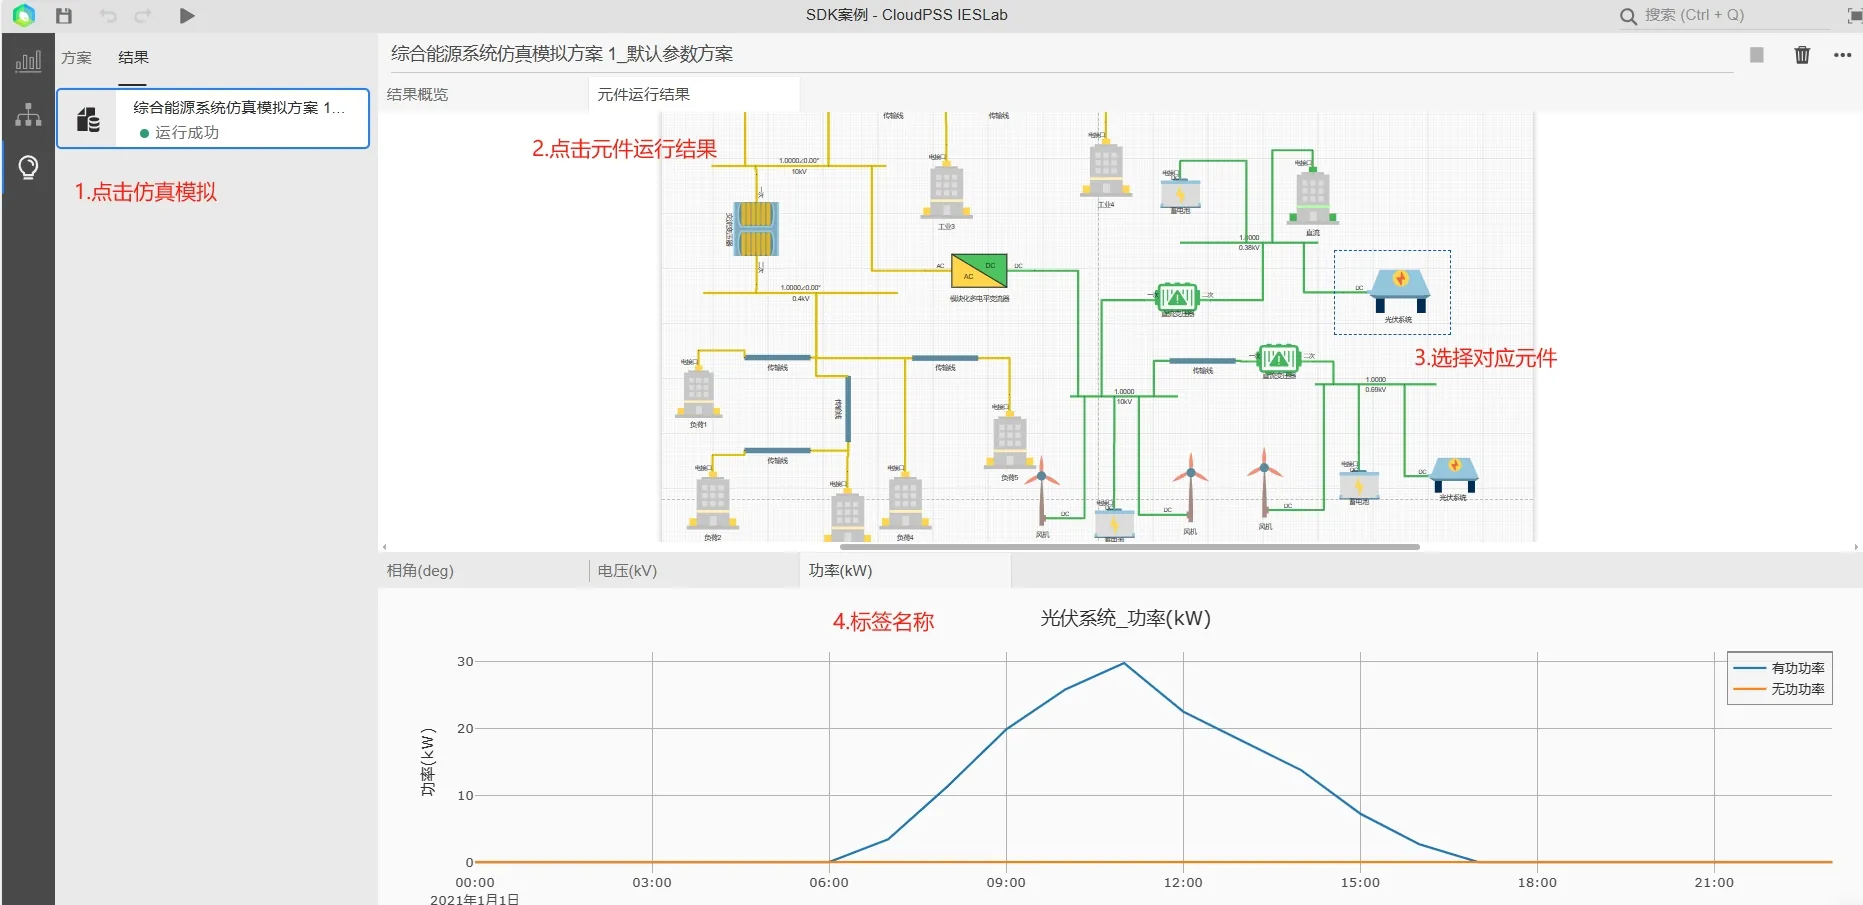Toggle the 无功功率 legend series
This screenshot has width=1863, height=905.
1779,689
